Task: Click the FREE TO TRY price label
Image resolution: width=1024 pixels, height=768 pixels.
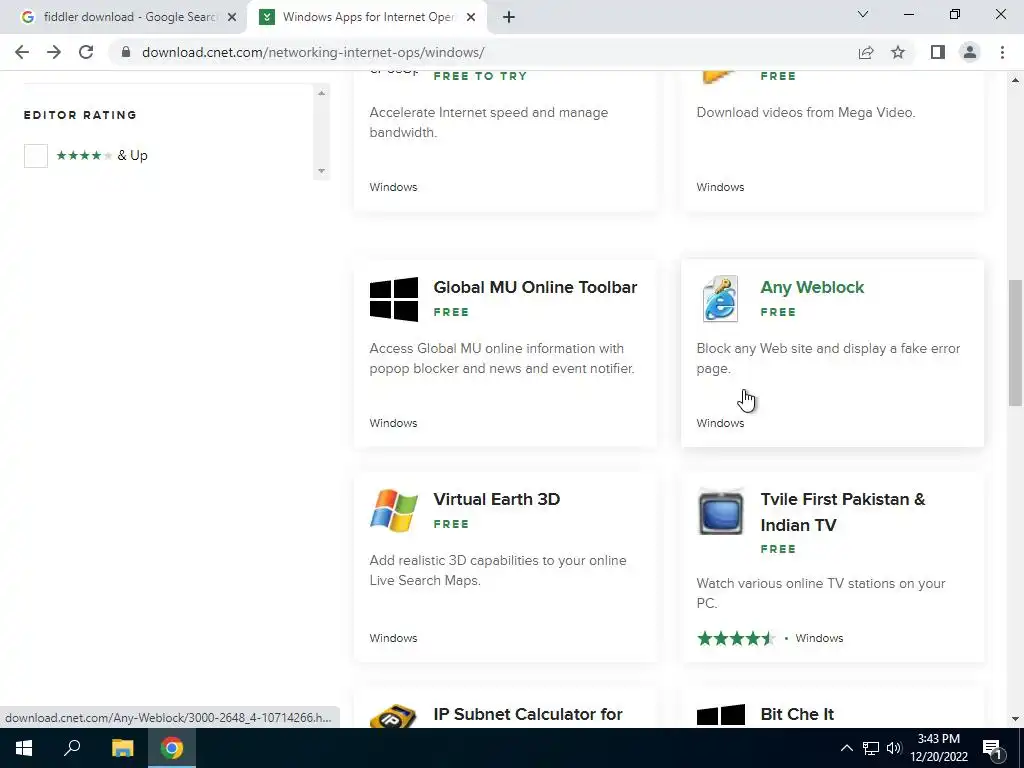Action: (x=480, y=76)
